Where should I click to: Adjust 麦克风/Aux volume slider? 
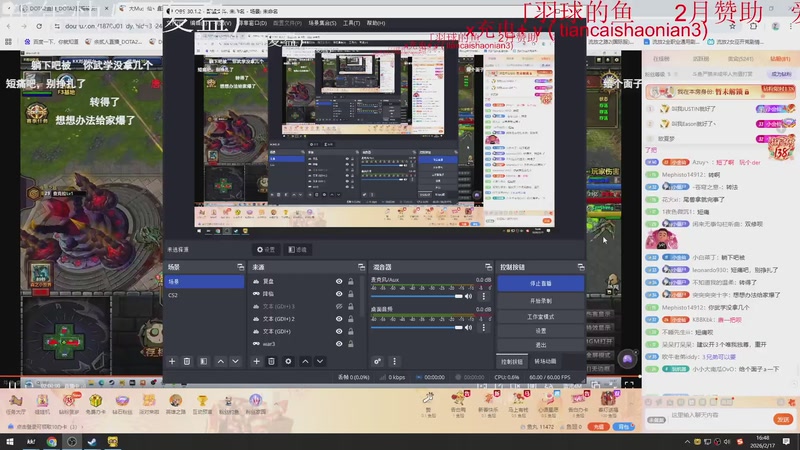pyautogui.click(x=416, y=296)
